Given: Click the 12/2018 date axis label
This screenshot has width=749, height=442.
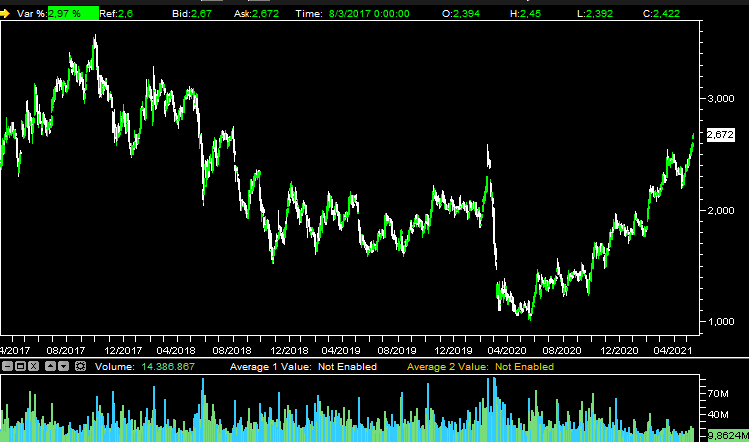Looking at the screenshot, I should pos(289,350).
